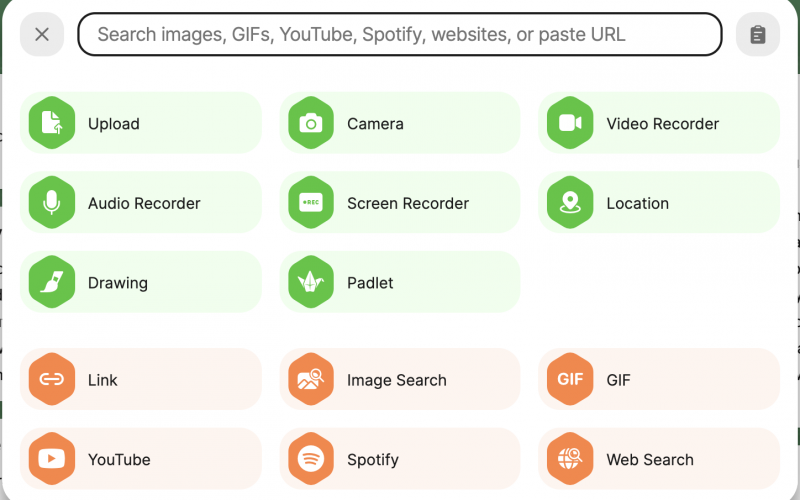Select the Spotify attachment icon
This screenshot has height=500, width=800.
311,459
